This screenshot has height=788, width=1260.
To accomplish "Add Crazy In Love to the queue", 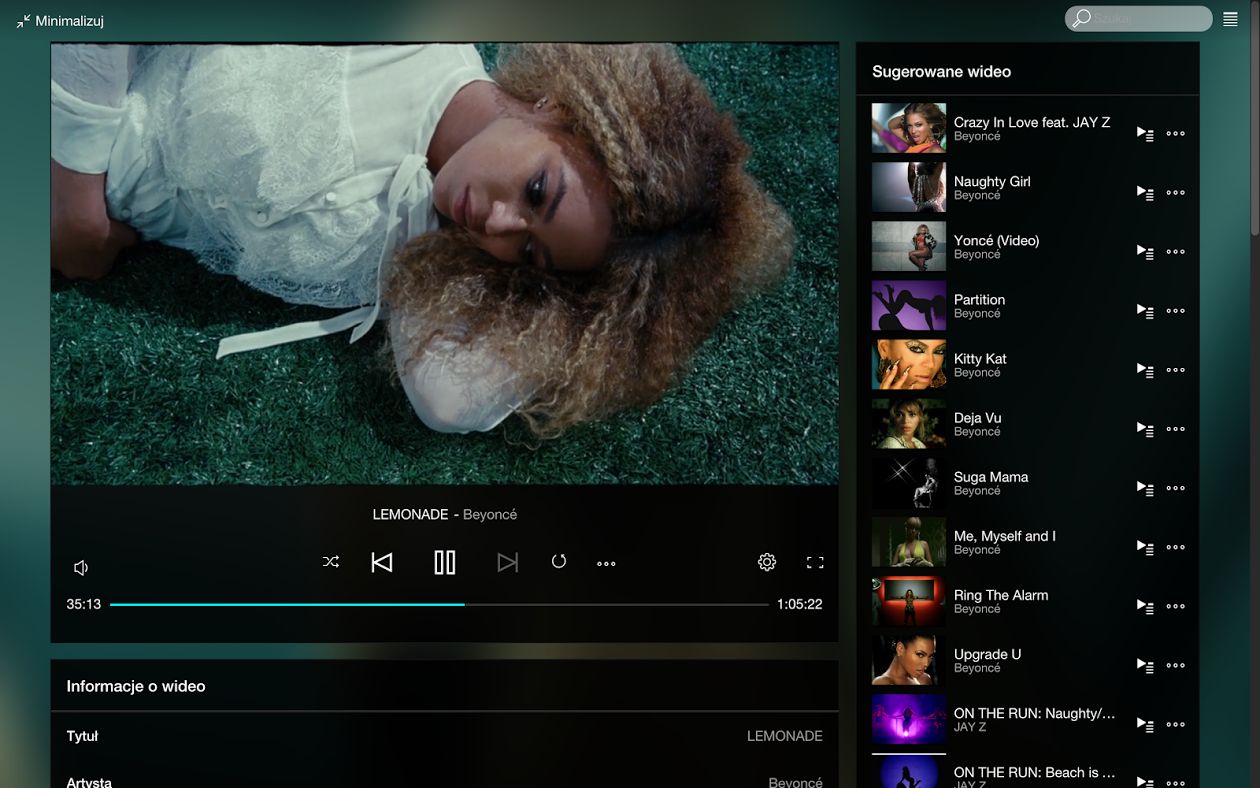I will coord(1146,134).
